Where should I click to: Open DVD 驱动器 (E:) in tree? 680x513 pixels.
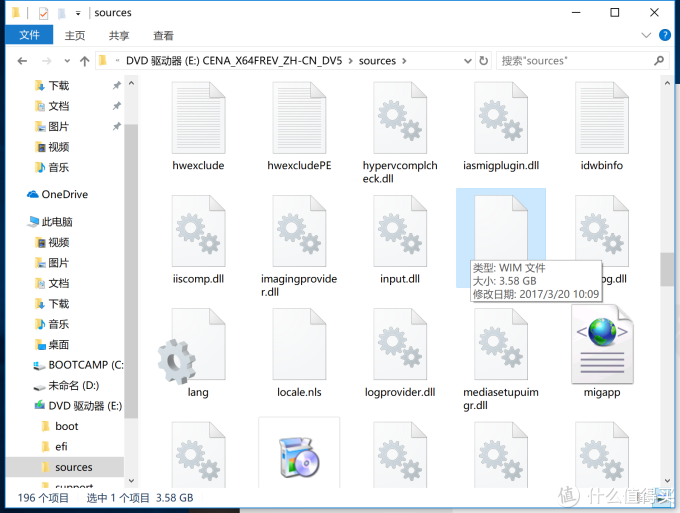[x=78, y=406]
